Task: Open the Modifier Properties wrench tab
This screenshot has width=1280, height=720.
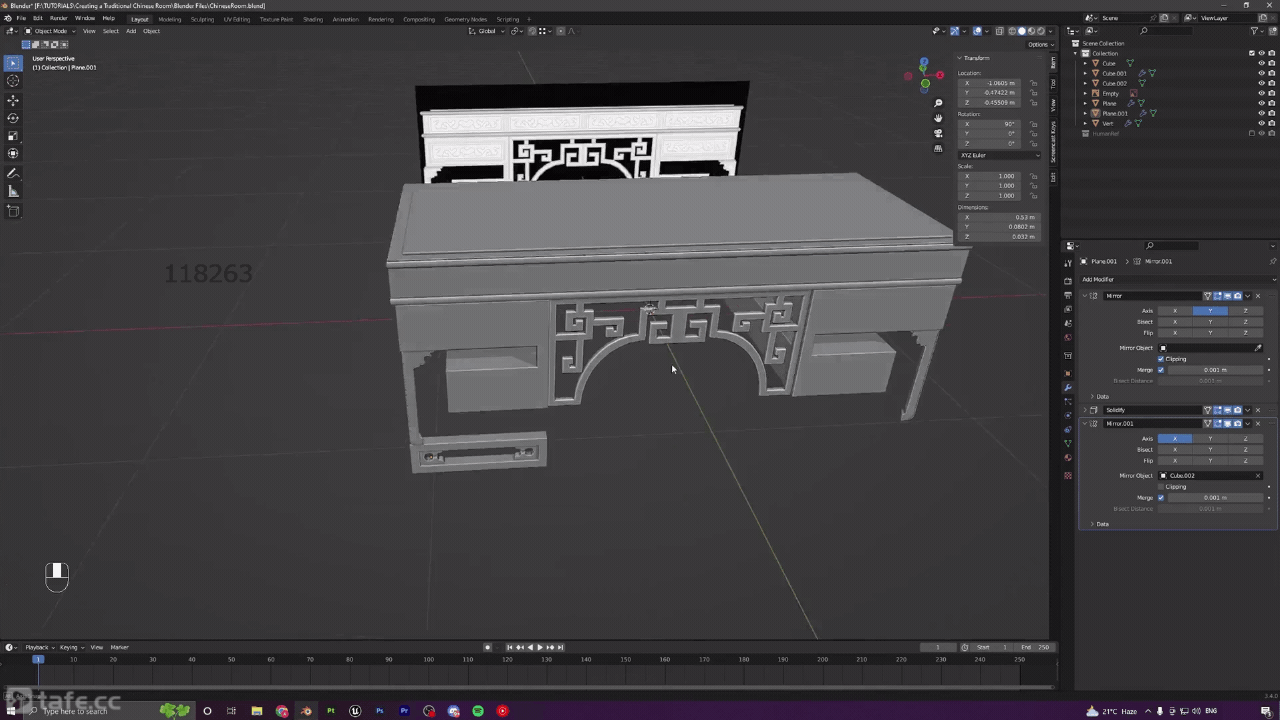Action: [x=1068, y=390]
